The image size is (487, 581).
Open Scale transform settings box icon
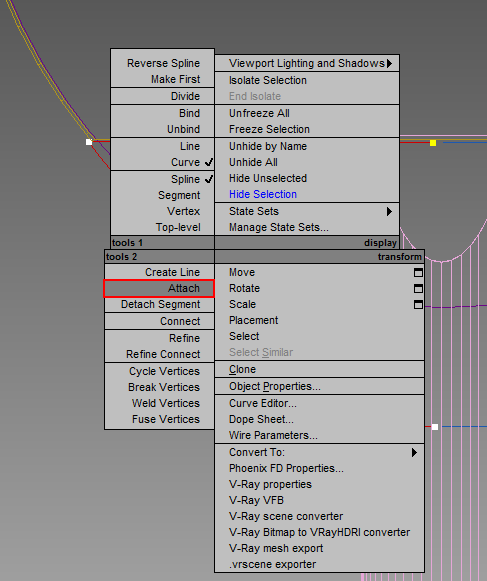418,305
